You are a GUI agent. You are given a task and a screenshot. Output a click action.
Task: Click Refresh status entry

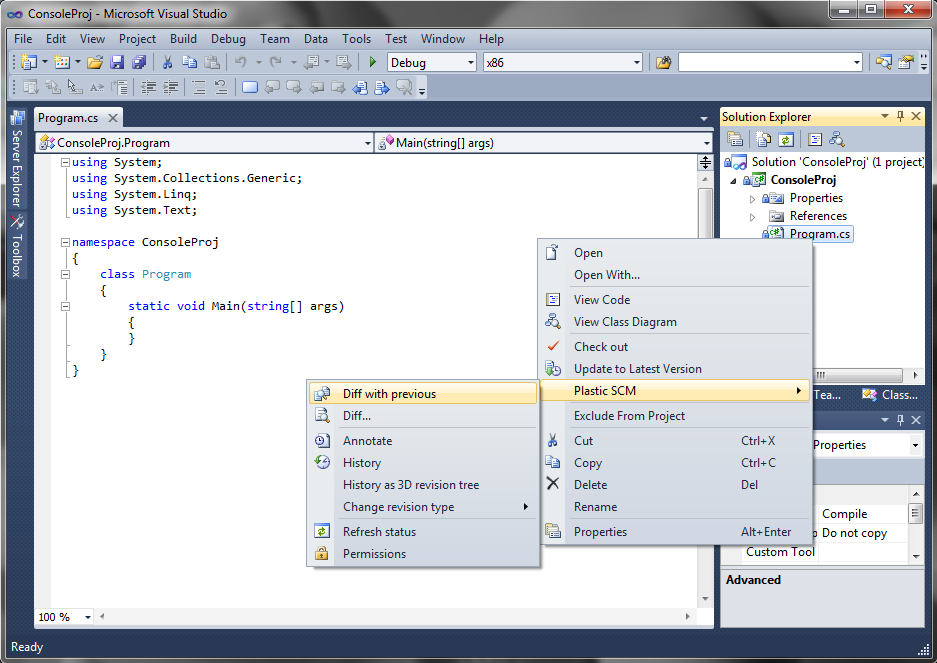pyautogui.click(x=423, y=531)
